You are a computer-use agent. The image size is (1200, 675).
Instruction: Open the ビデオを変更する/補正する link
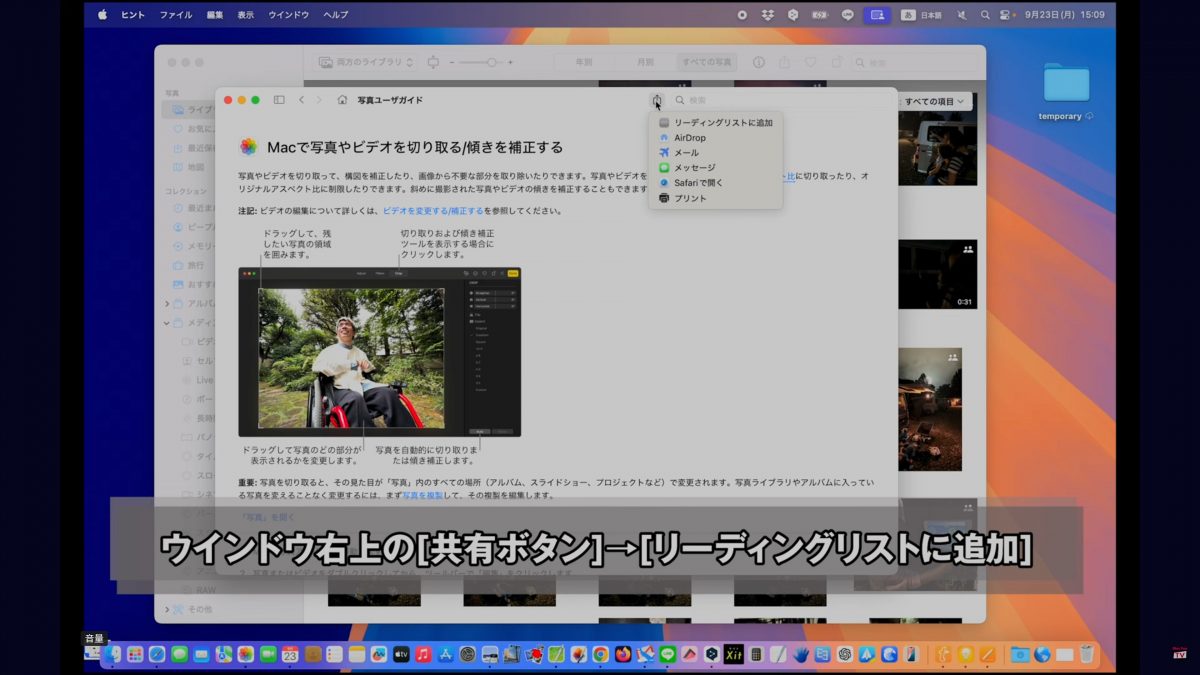coord(433,211)
